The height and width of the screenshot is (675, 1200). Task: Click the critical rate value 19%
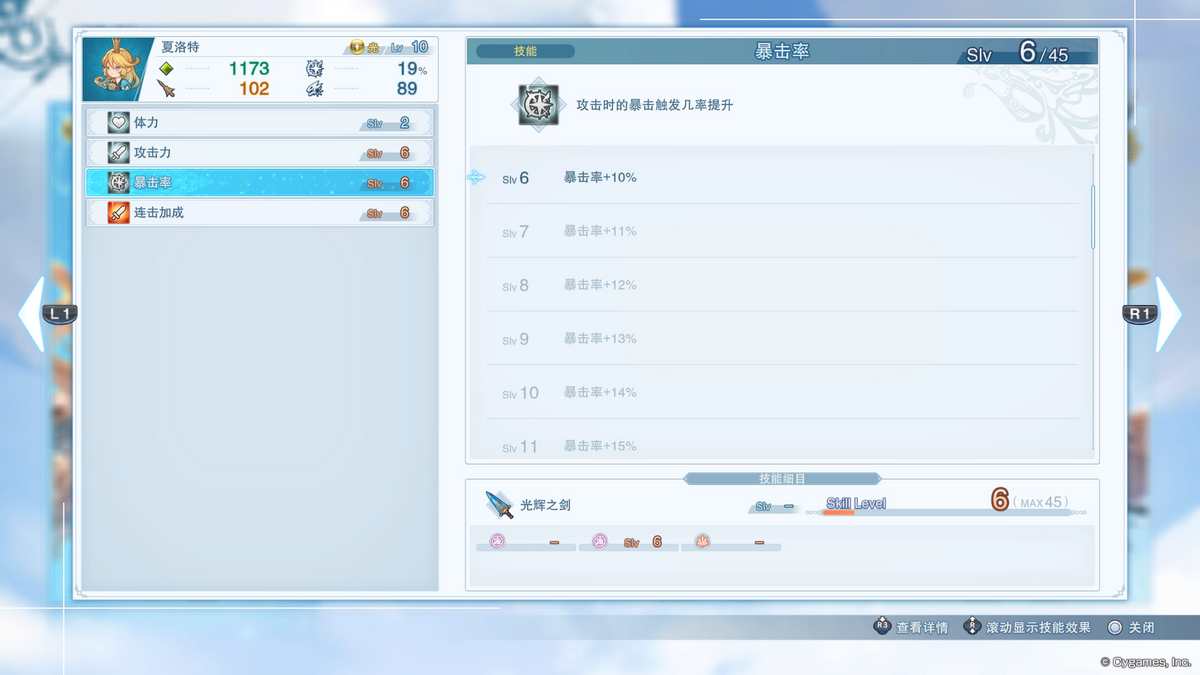(x=412, y=69)
